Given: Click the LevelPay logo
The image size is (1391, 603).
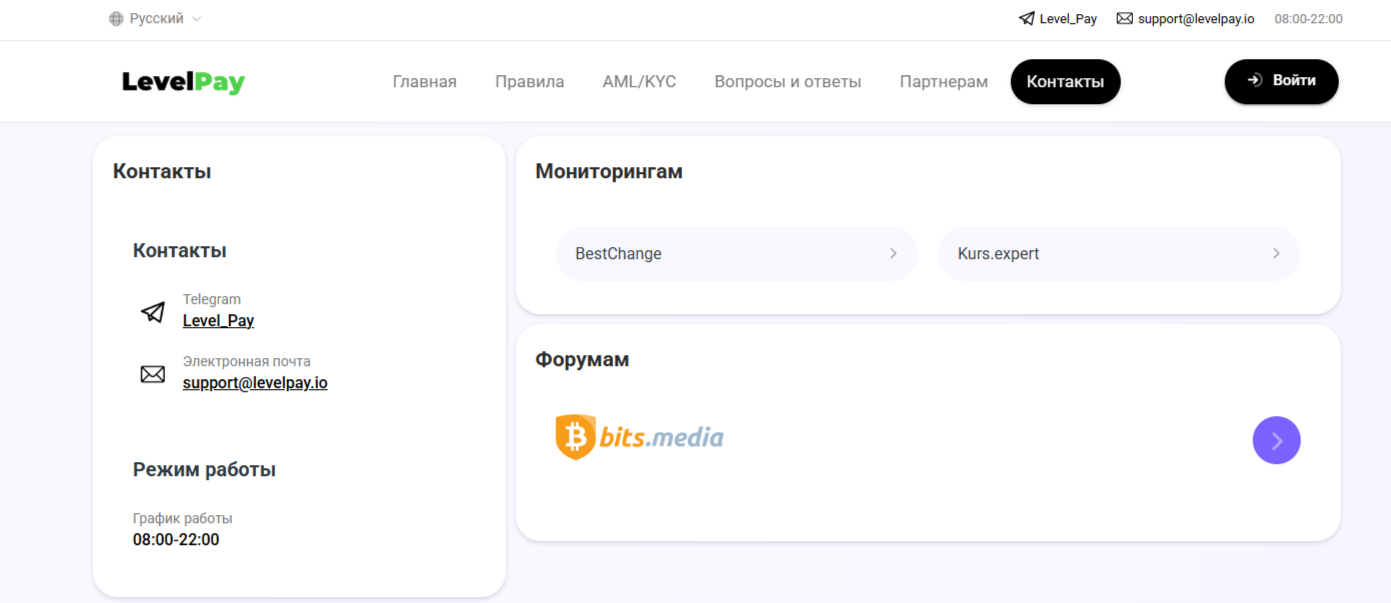Looking at the screenshot, I should point(183,81).
